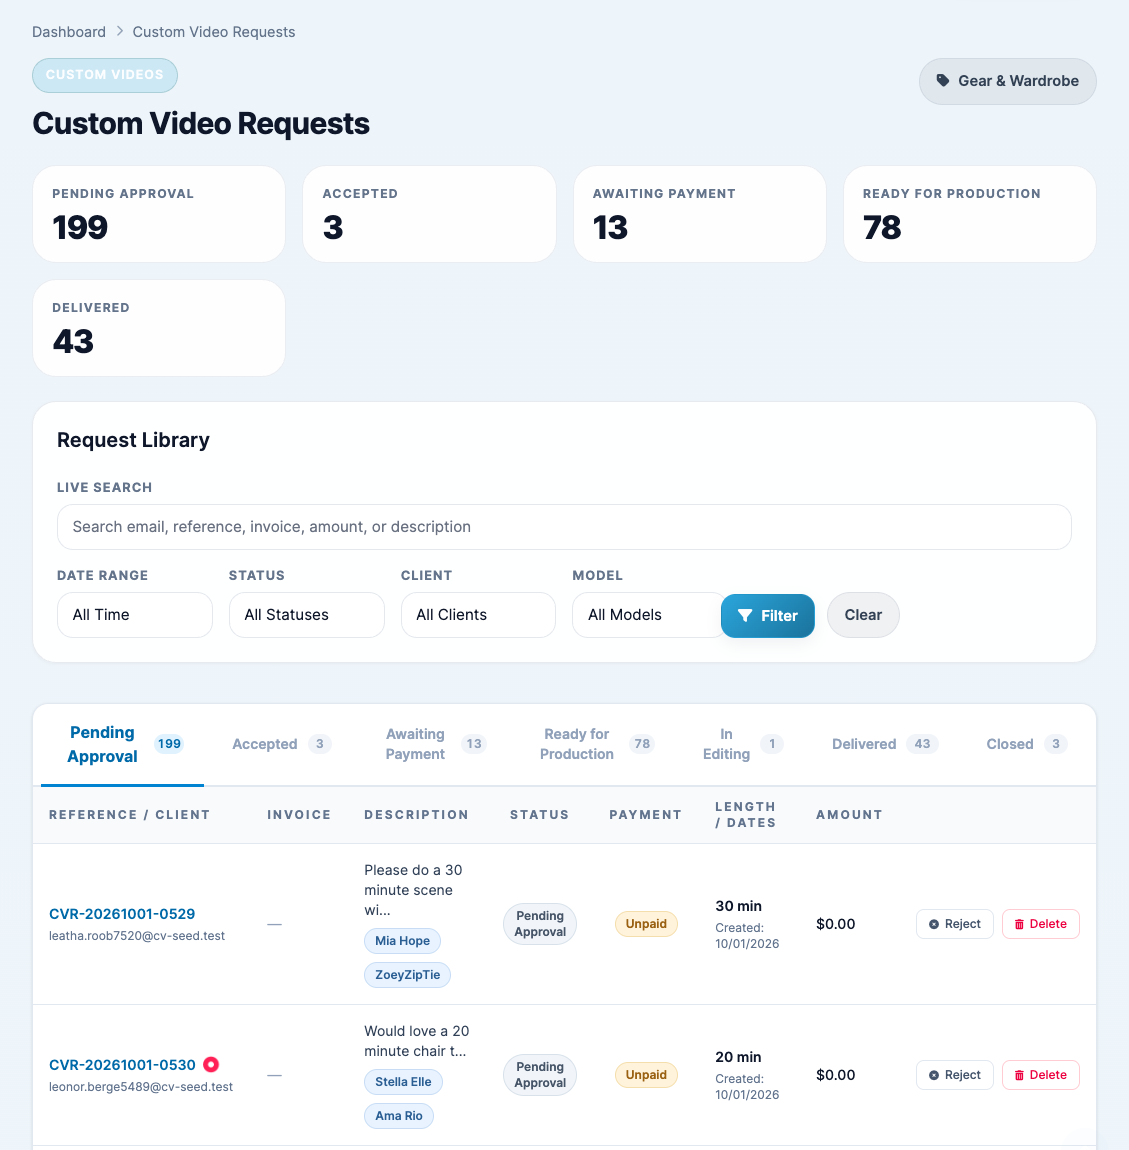Click reject circle icon for CVR-20261001-0529
The image size is (1129, 1150).
click(934, 924)
